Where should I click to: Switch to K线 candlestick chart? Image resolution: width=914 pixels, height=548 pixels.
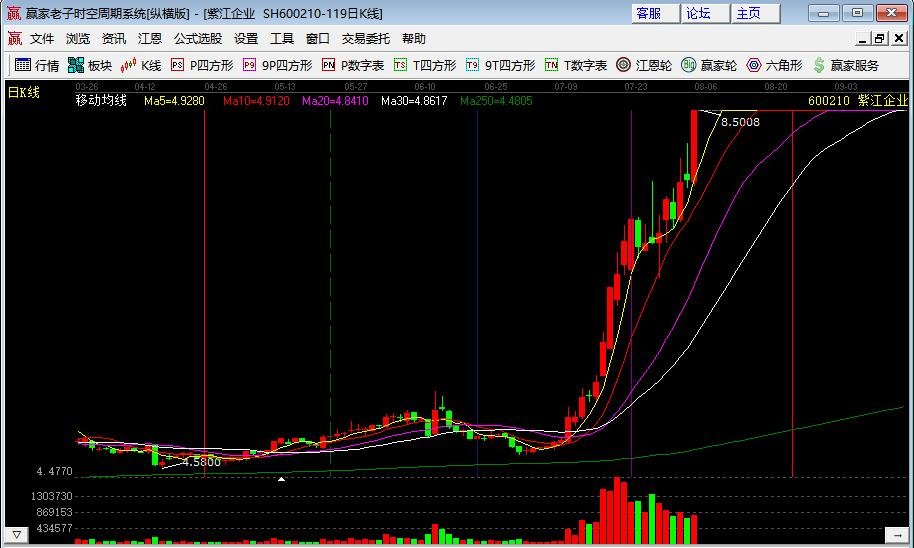coord(140,65)
